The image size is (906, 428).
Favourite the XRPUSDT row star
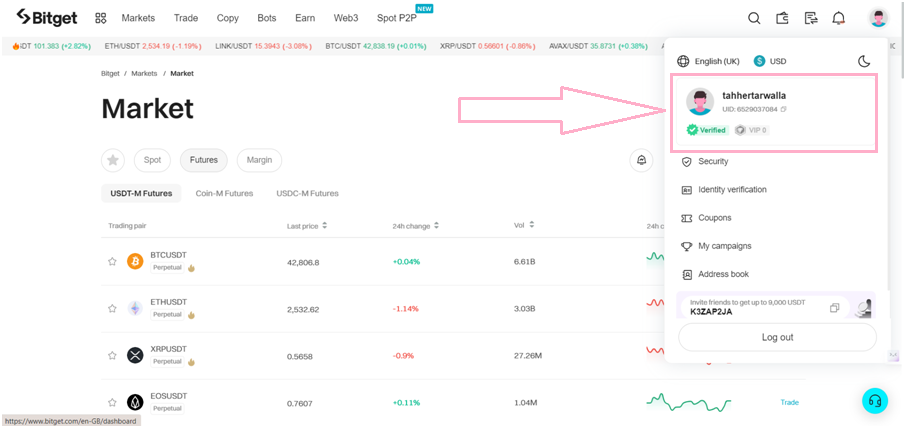tap(112, 355)
